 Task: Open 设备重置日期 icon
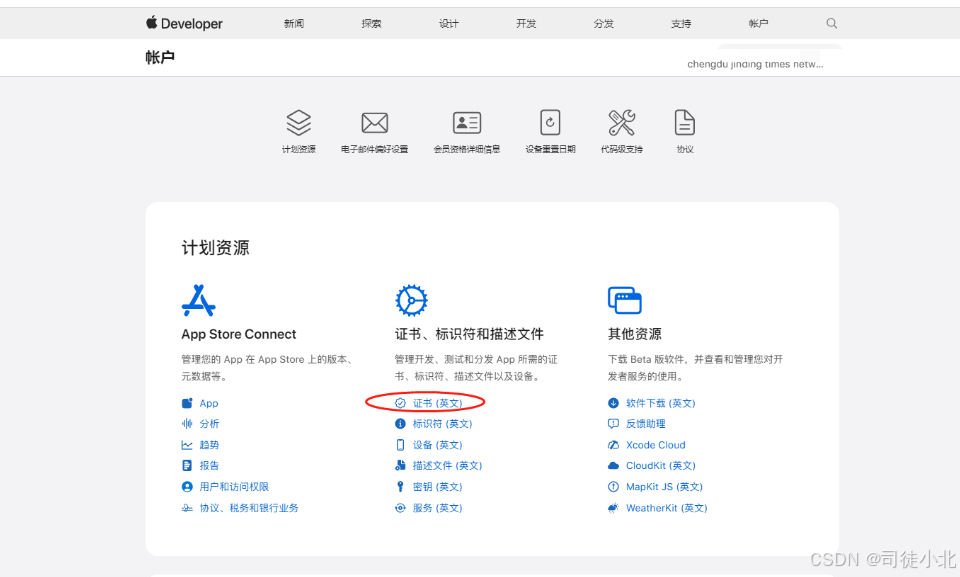click(550, 123)
